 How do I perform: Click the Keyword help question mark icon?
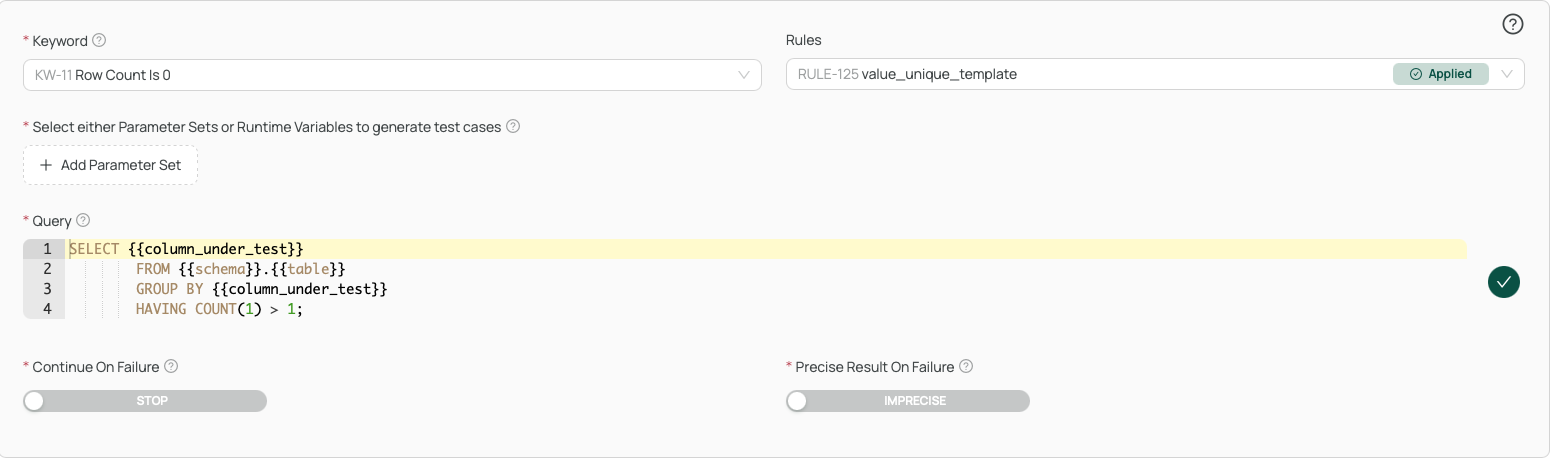pyautogui.click(x=99, y=41)
